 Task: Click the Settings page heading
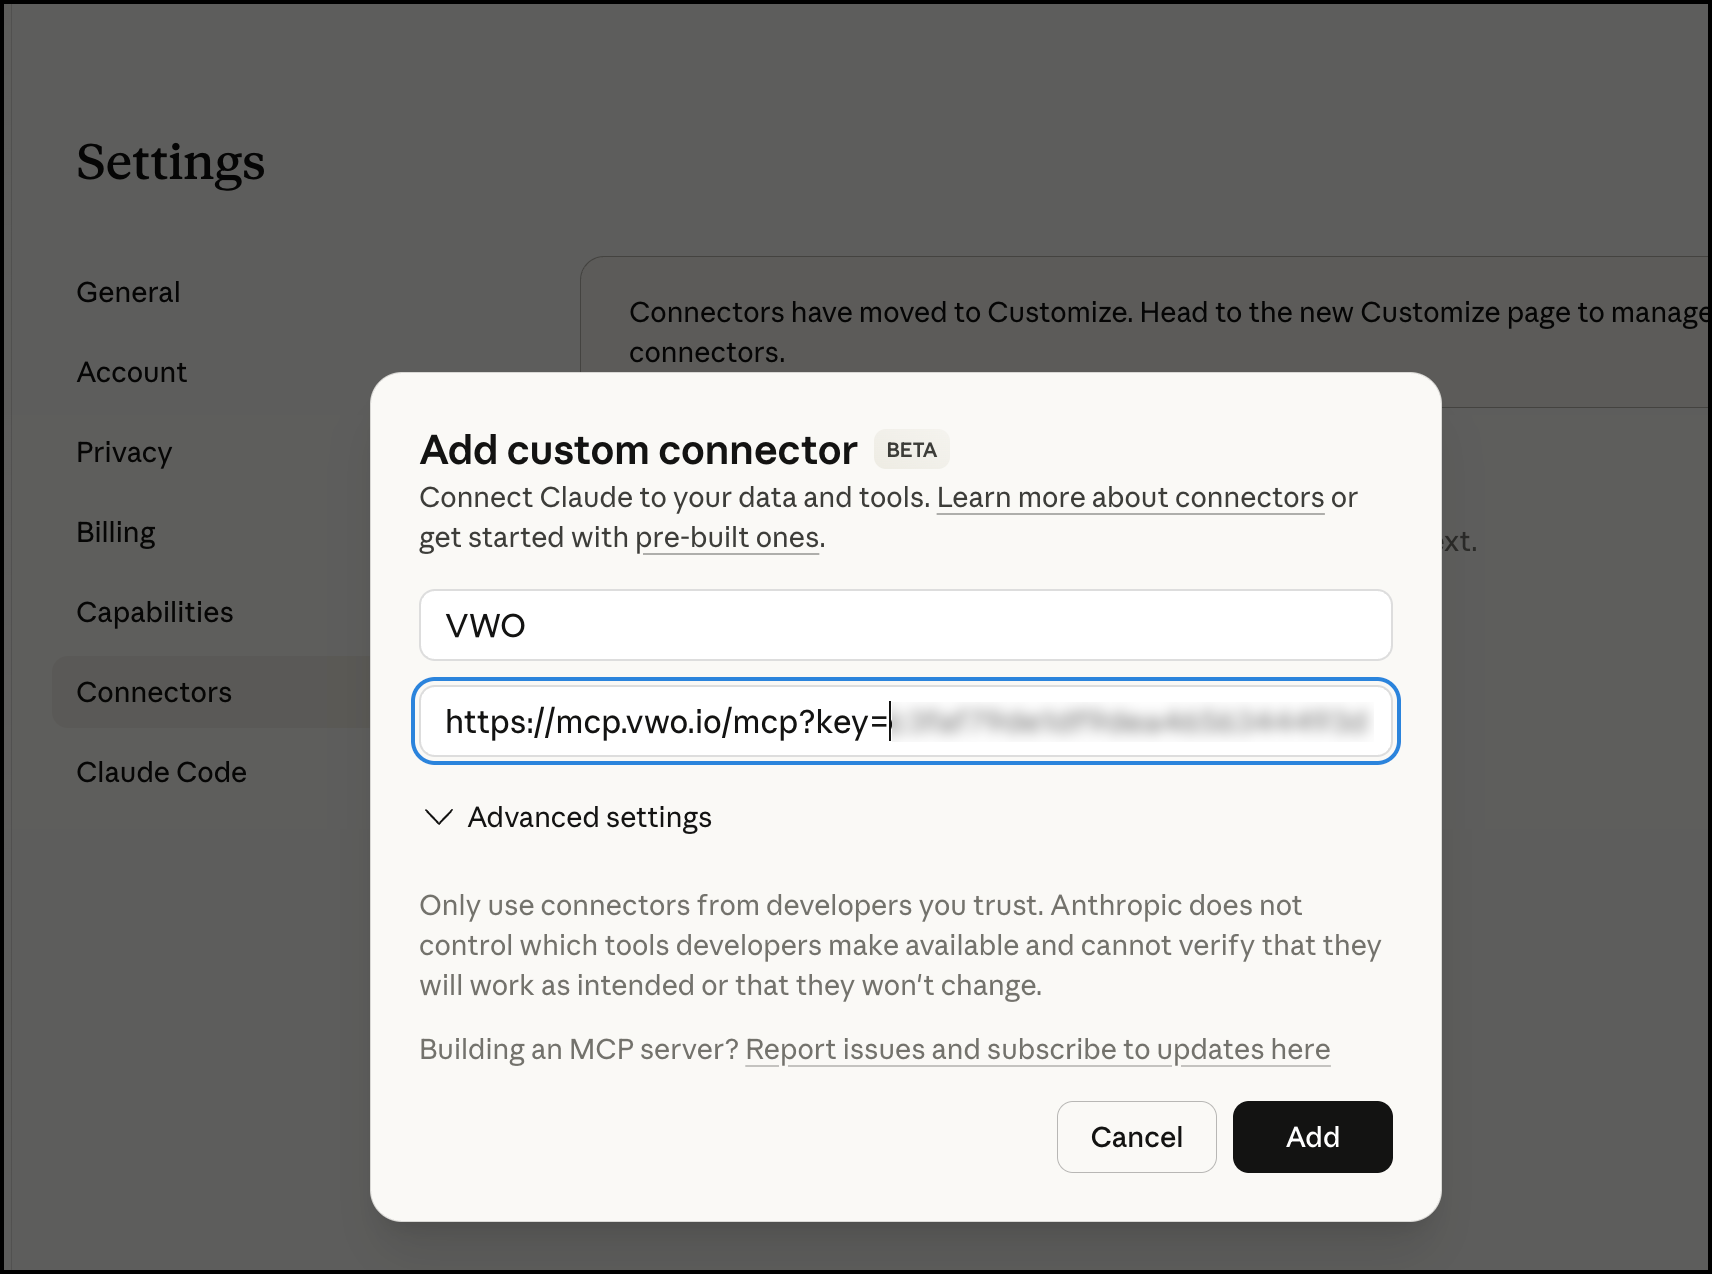click(170, 162)
